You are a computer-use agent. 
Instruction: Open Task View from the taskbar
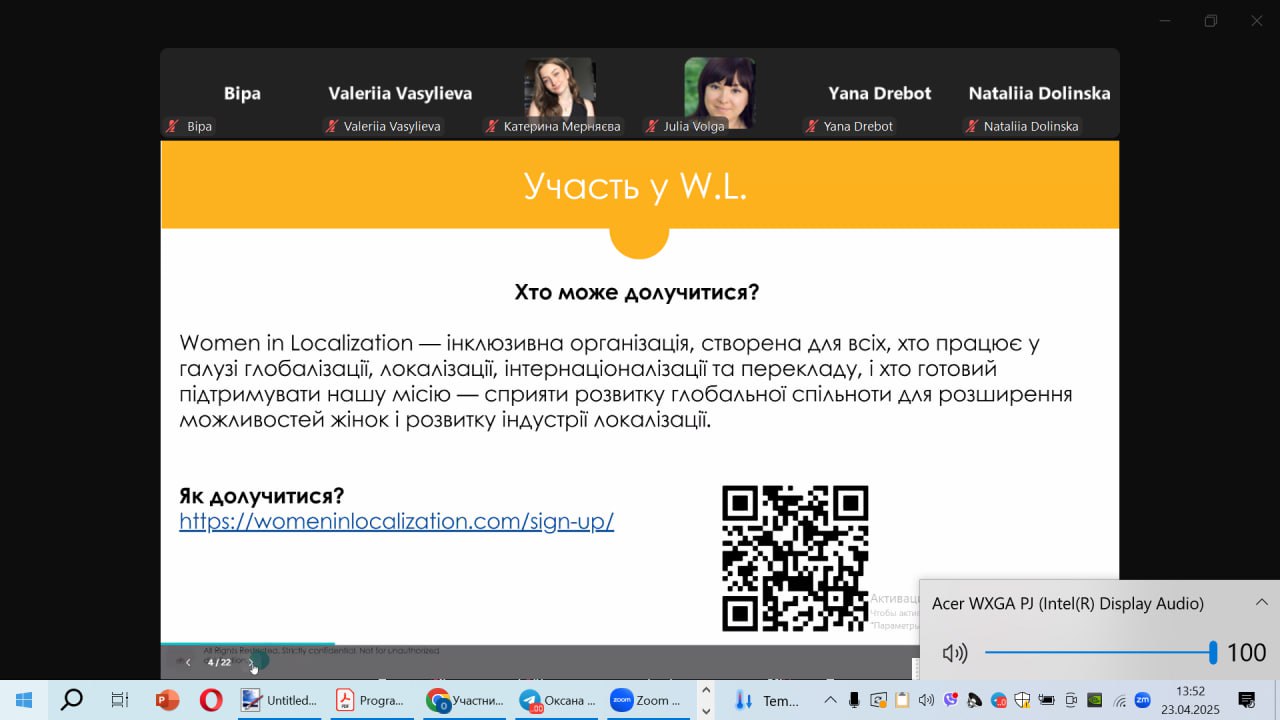pyautogui.click(x=120, y=700)
